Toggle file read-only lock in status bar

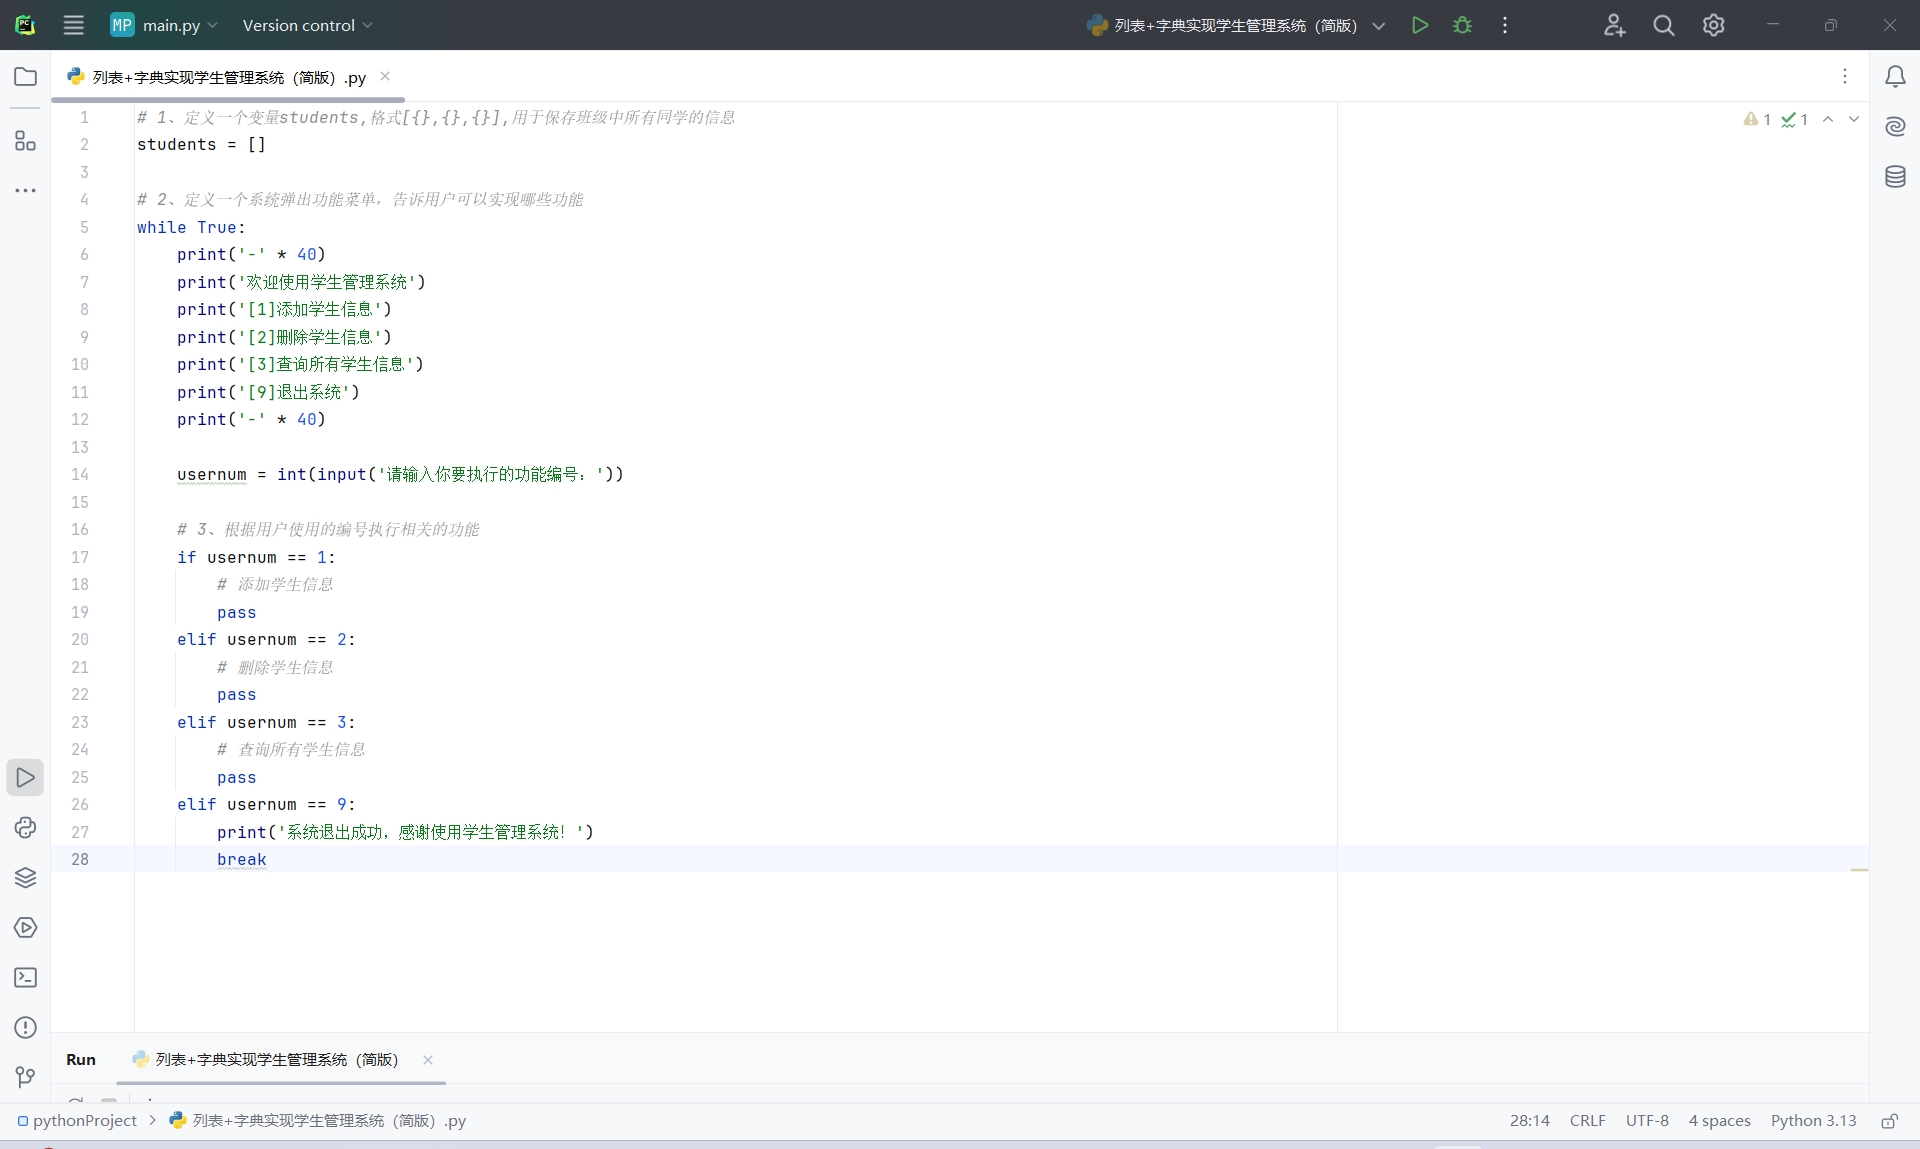[x=1889, y=1121]
